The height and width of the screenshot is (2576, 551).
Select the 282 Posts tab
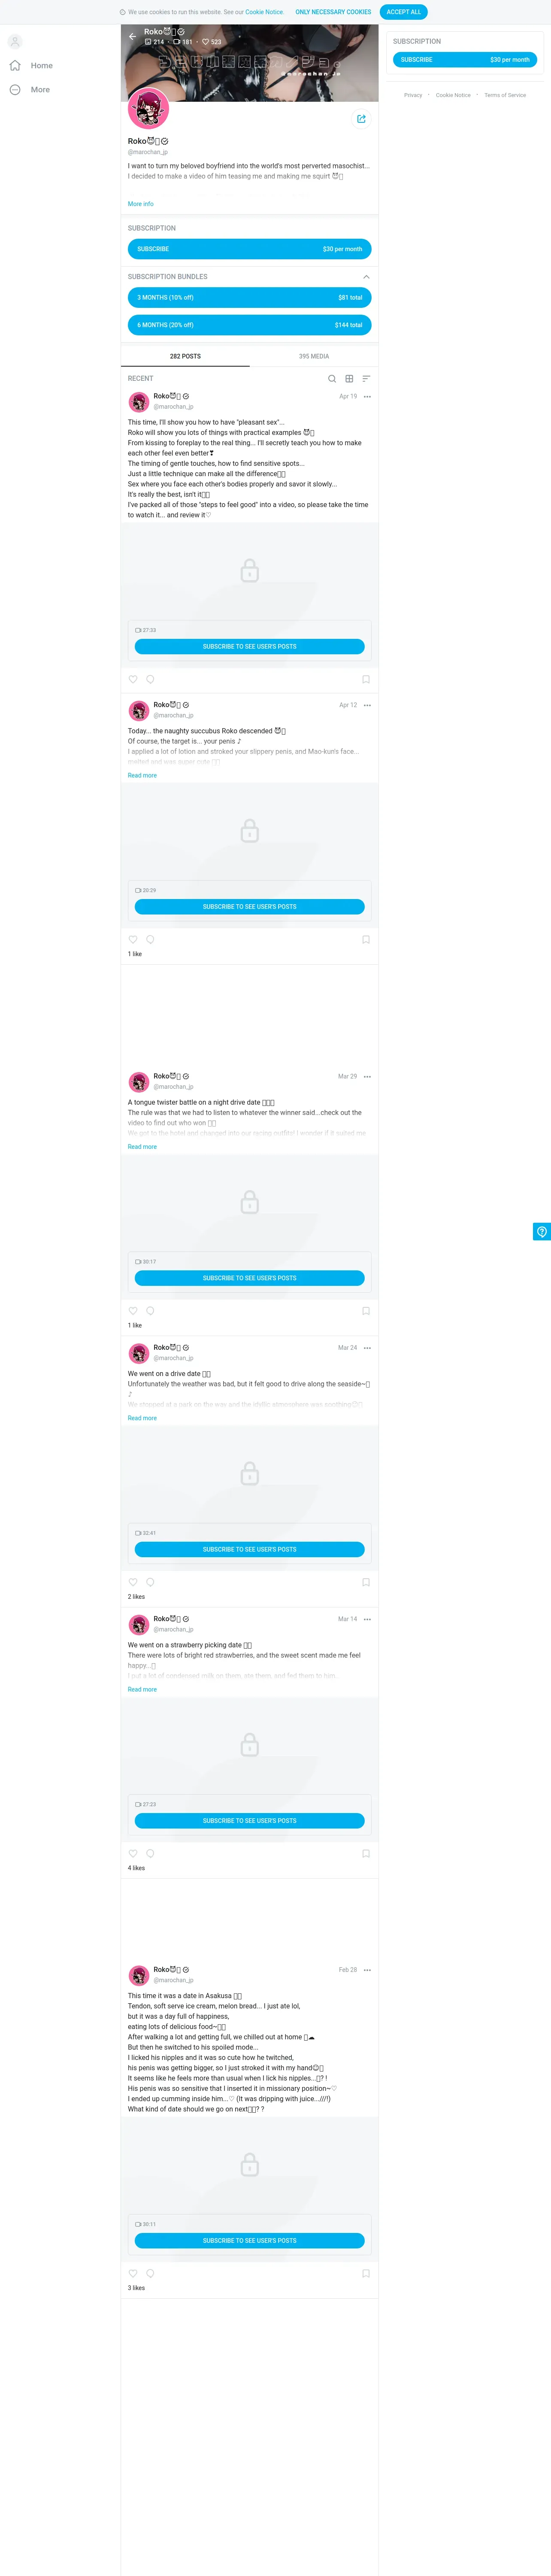pos(185,356)
